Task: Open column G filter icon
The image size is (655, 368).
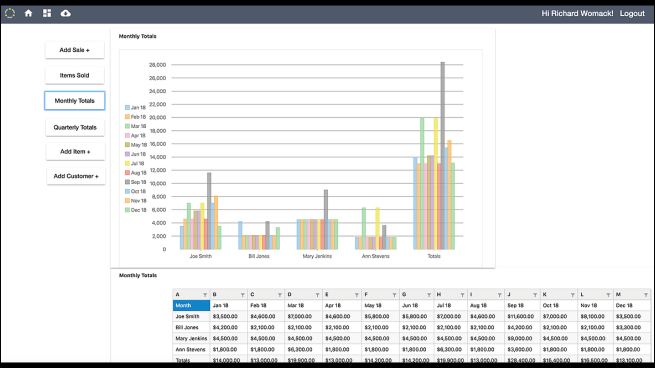Action: tap(429, 295)
